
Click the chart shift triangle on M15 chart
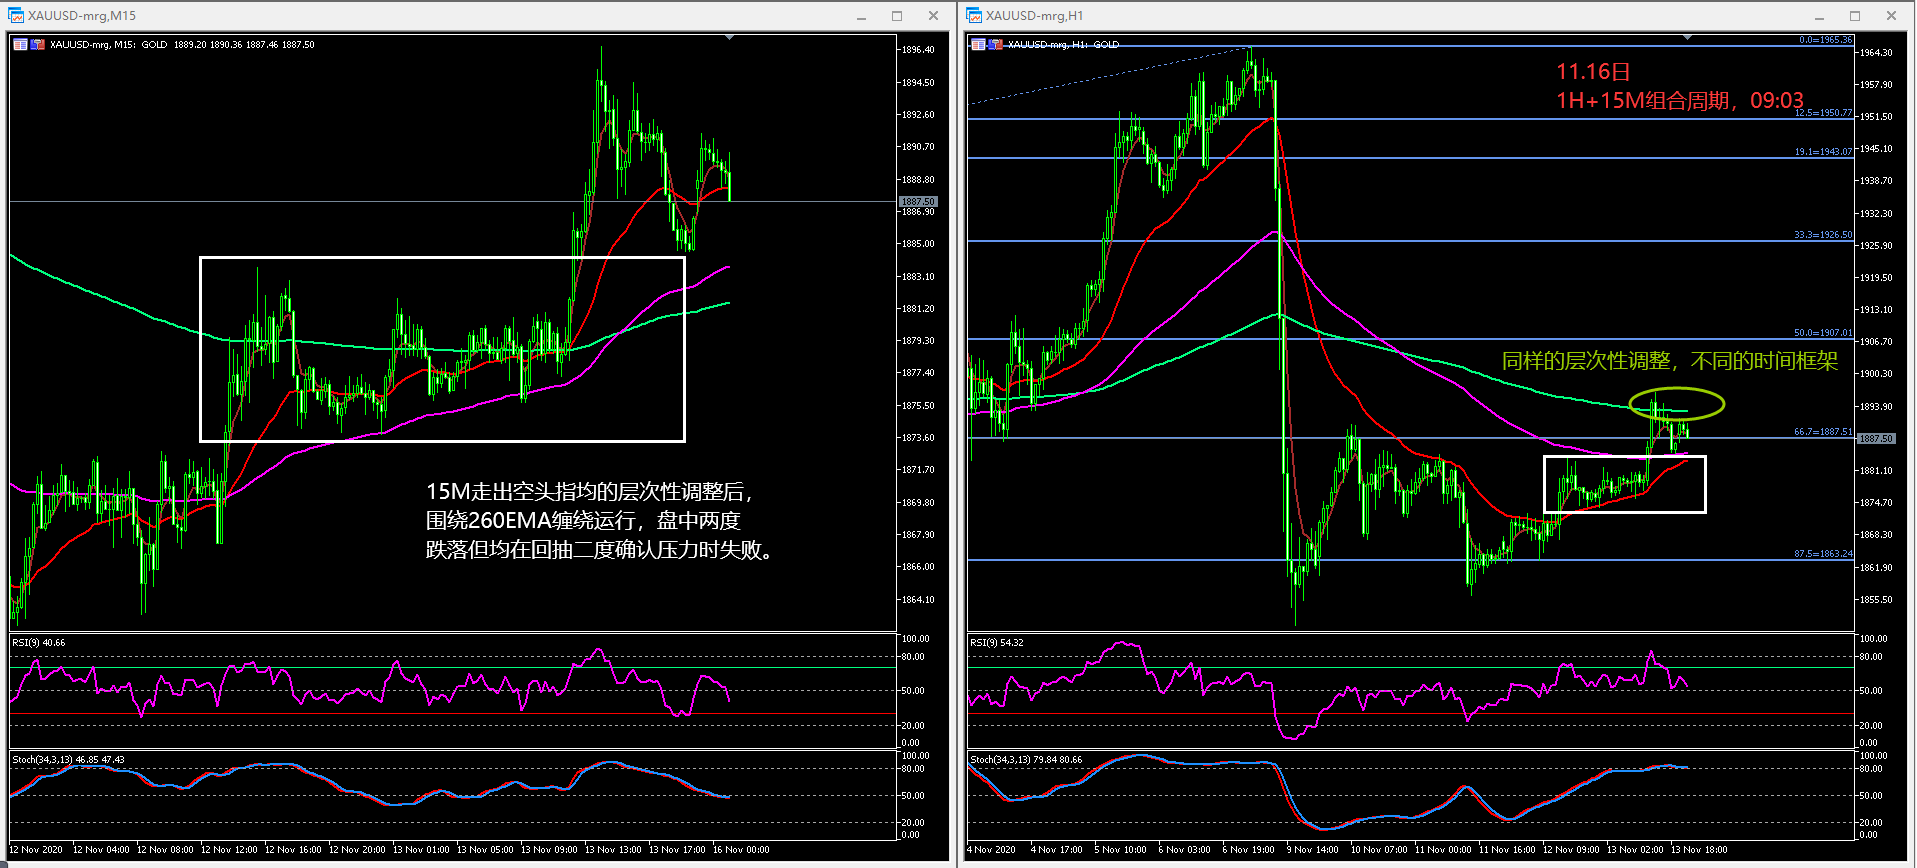[x=730, y=37]
